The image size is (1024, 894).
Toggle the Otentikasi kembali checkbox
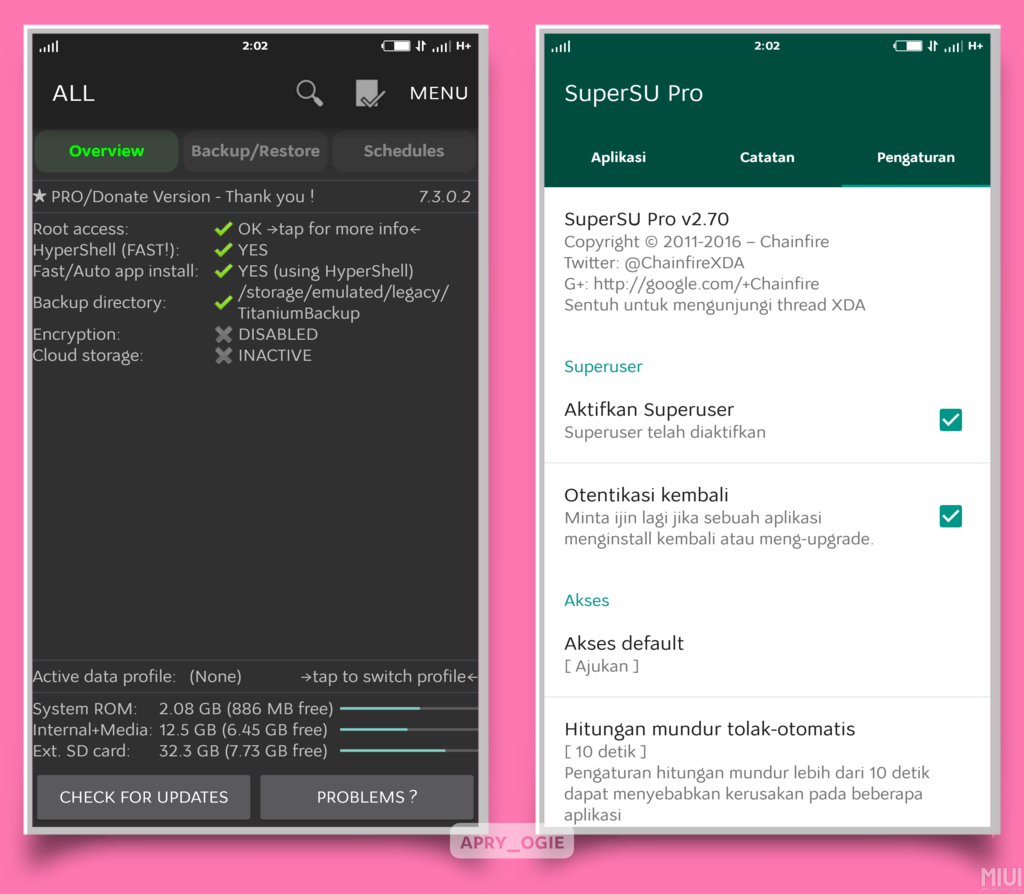click(950, 516)
